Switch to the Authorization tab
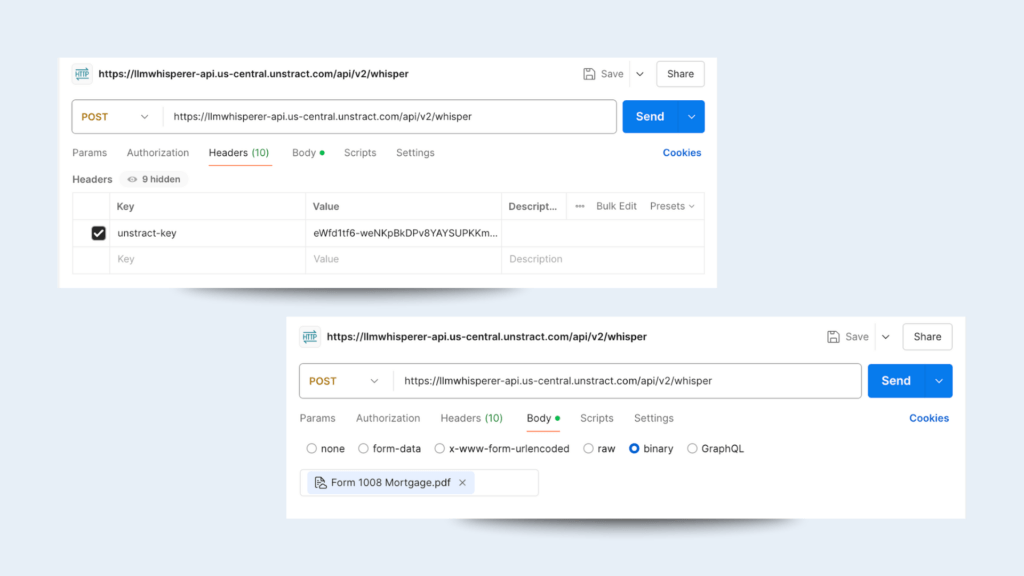1024x576 pixels. pos(157,152)
